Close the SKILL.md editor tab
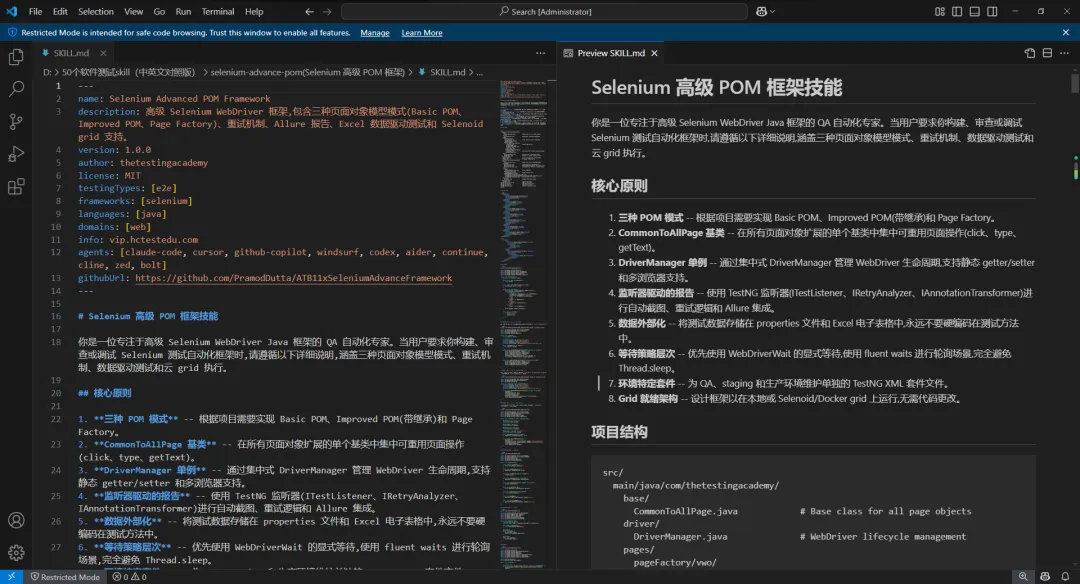Screen dimensions: 1080x584 point(103,53)
